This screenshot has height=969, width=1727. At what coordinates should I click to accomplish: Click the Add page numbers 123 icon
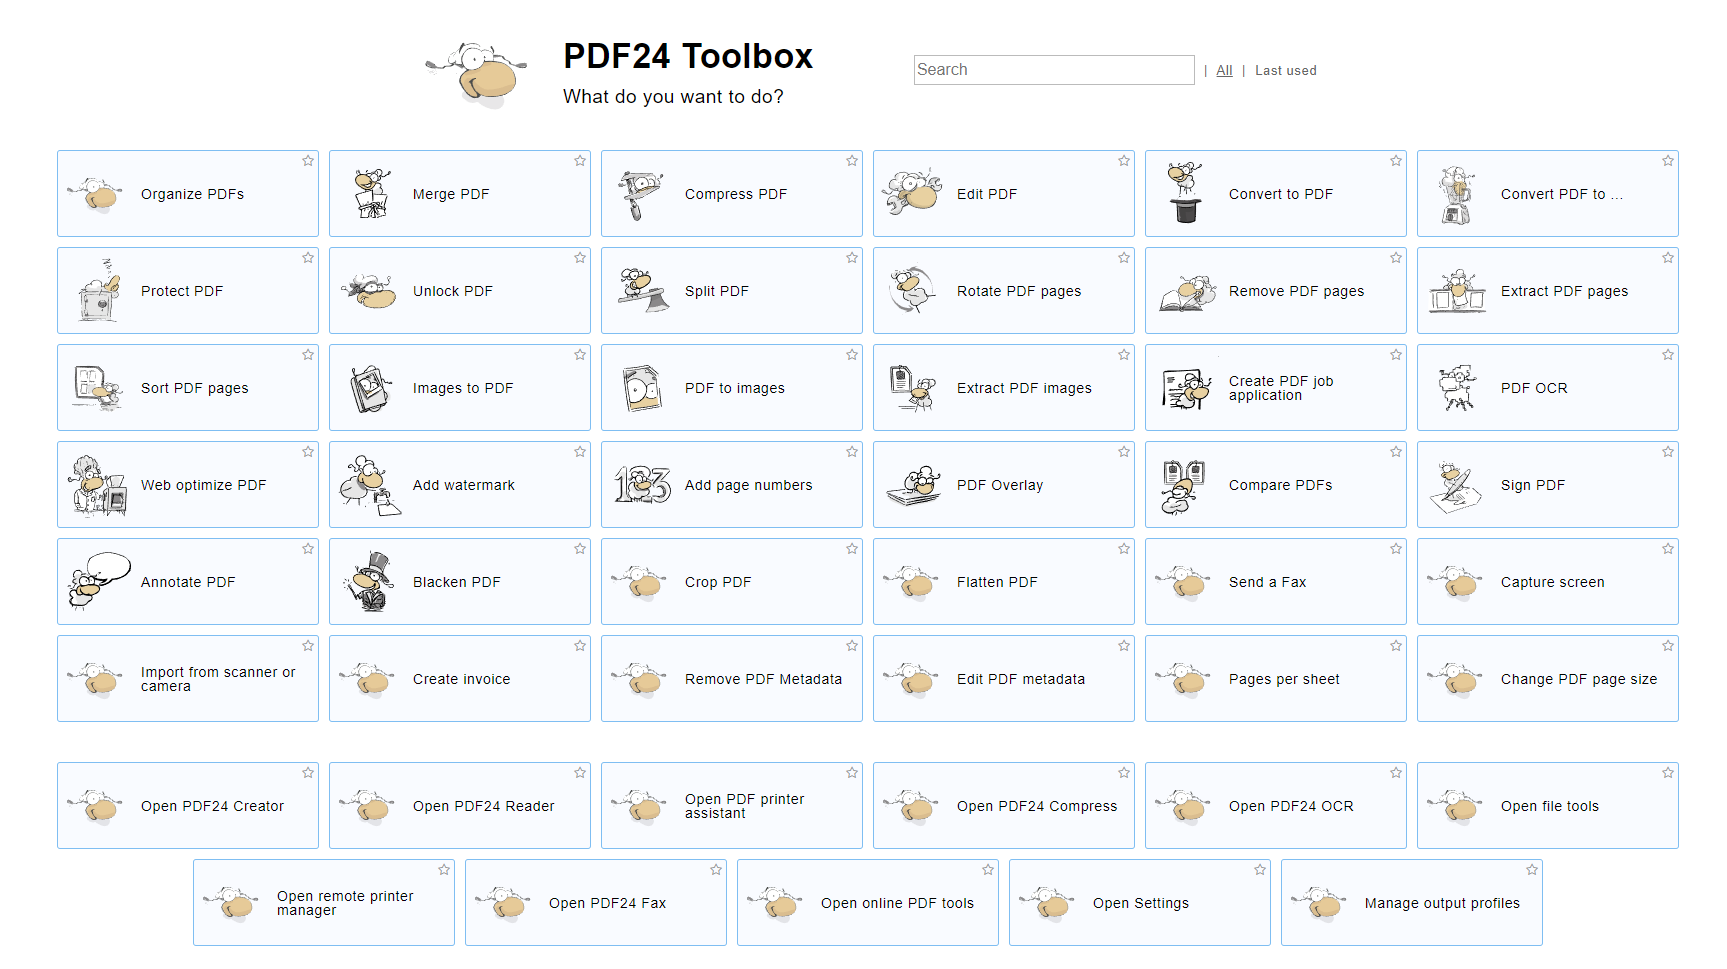642,485
